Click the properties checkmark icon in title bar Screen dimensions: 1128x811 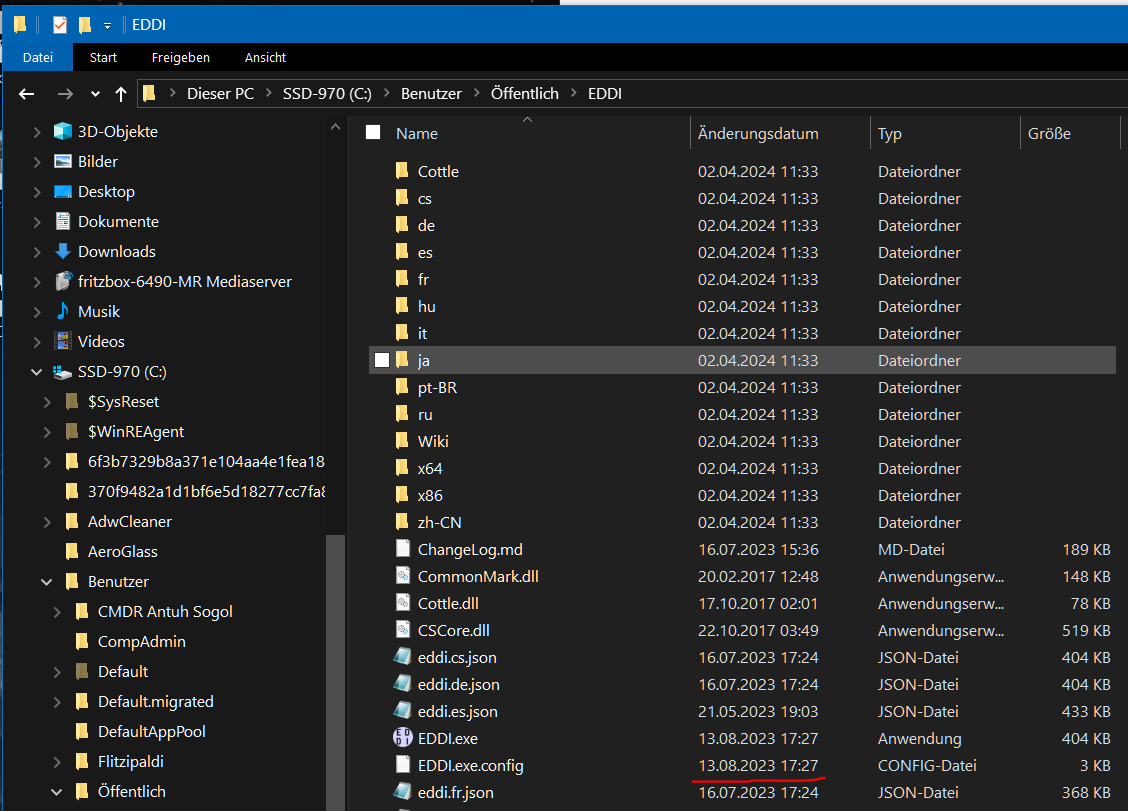[x=60, y=25]
